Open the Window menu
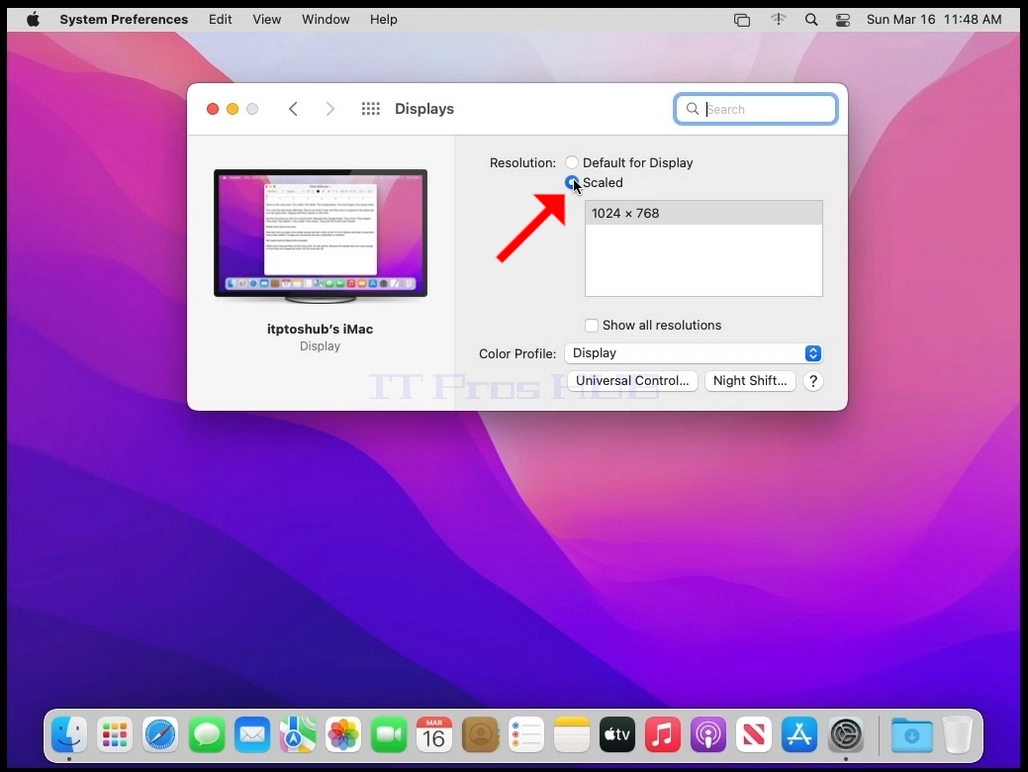Screen dimensions: 1028x772 [325, 20]
